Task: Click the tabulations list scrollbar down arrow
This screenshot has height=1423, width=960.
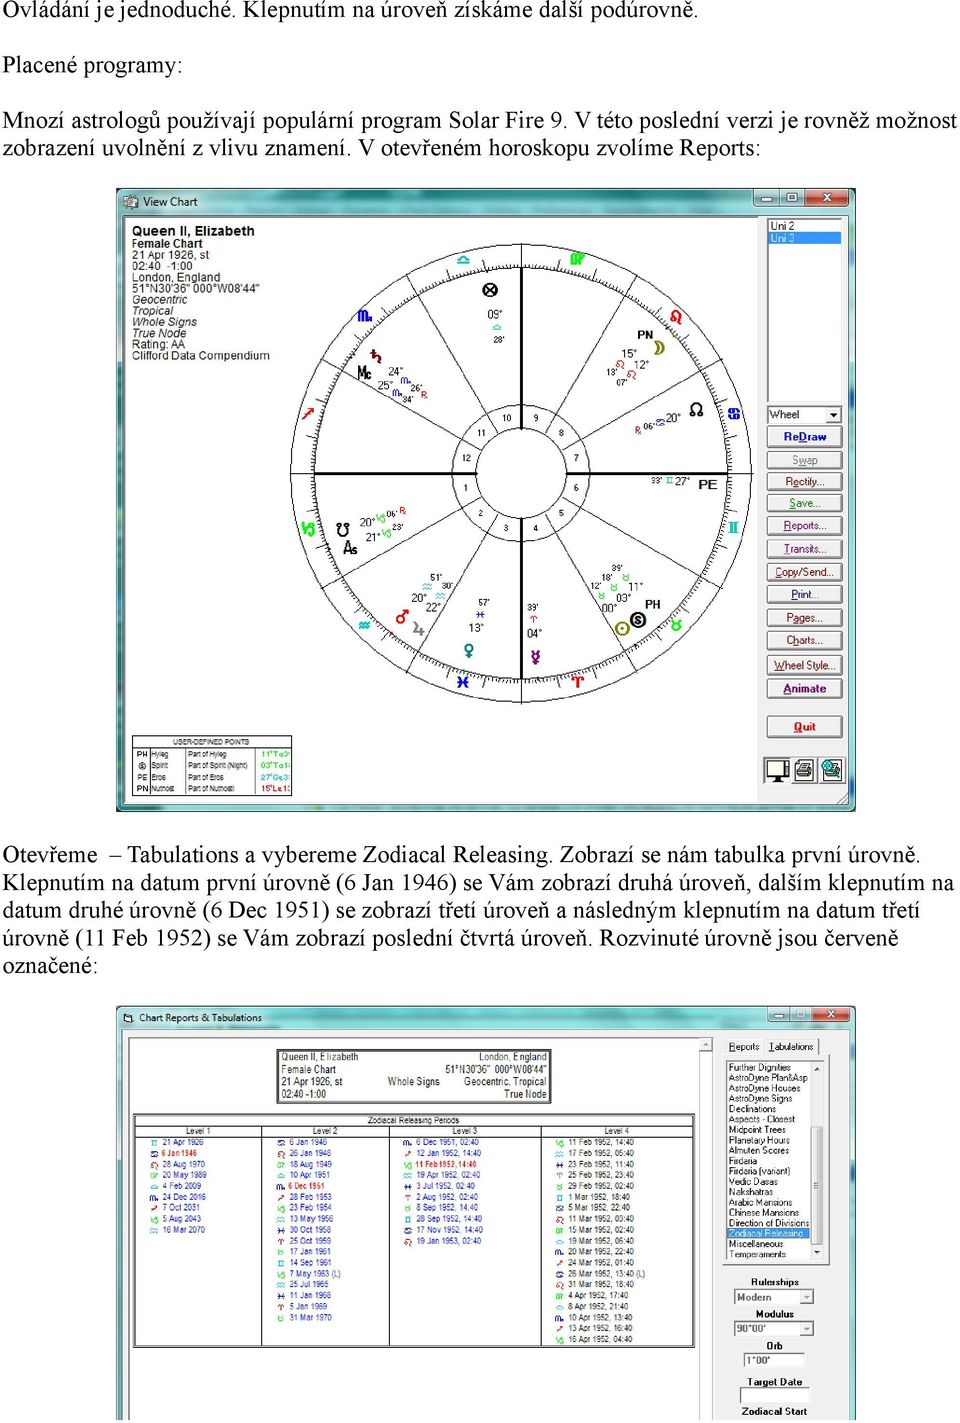Action: click(x=817, y=1252)
